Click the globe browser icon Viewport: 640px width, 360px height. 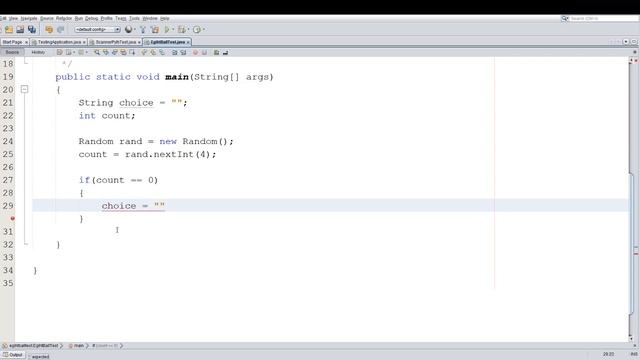tap(129, 29)
